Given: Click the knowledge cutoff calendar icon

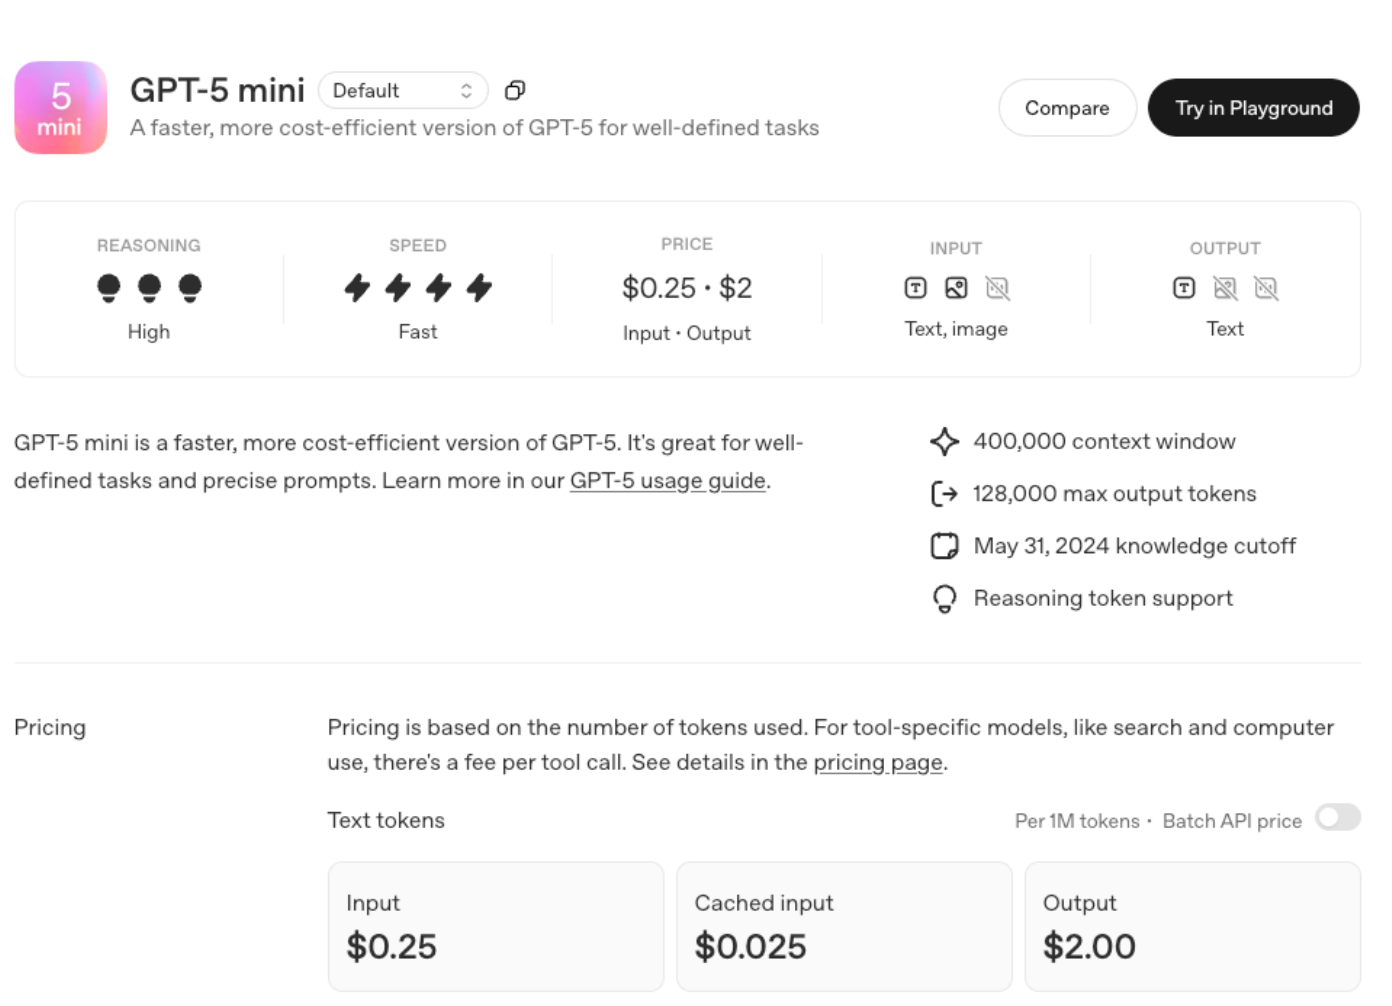Looking at the screenshot, I should (x=944, y=546).
